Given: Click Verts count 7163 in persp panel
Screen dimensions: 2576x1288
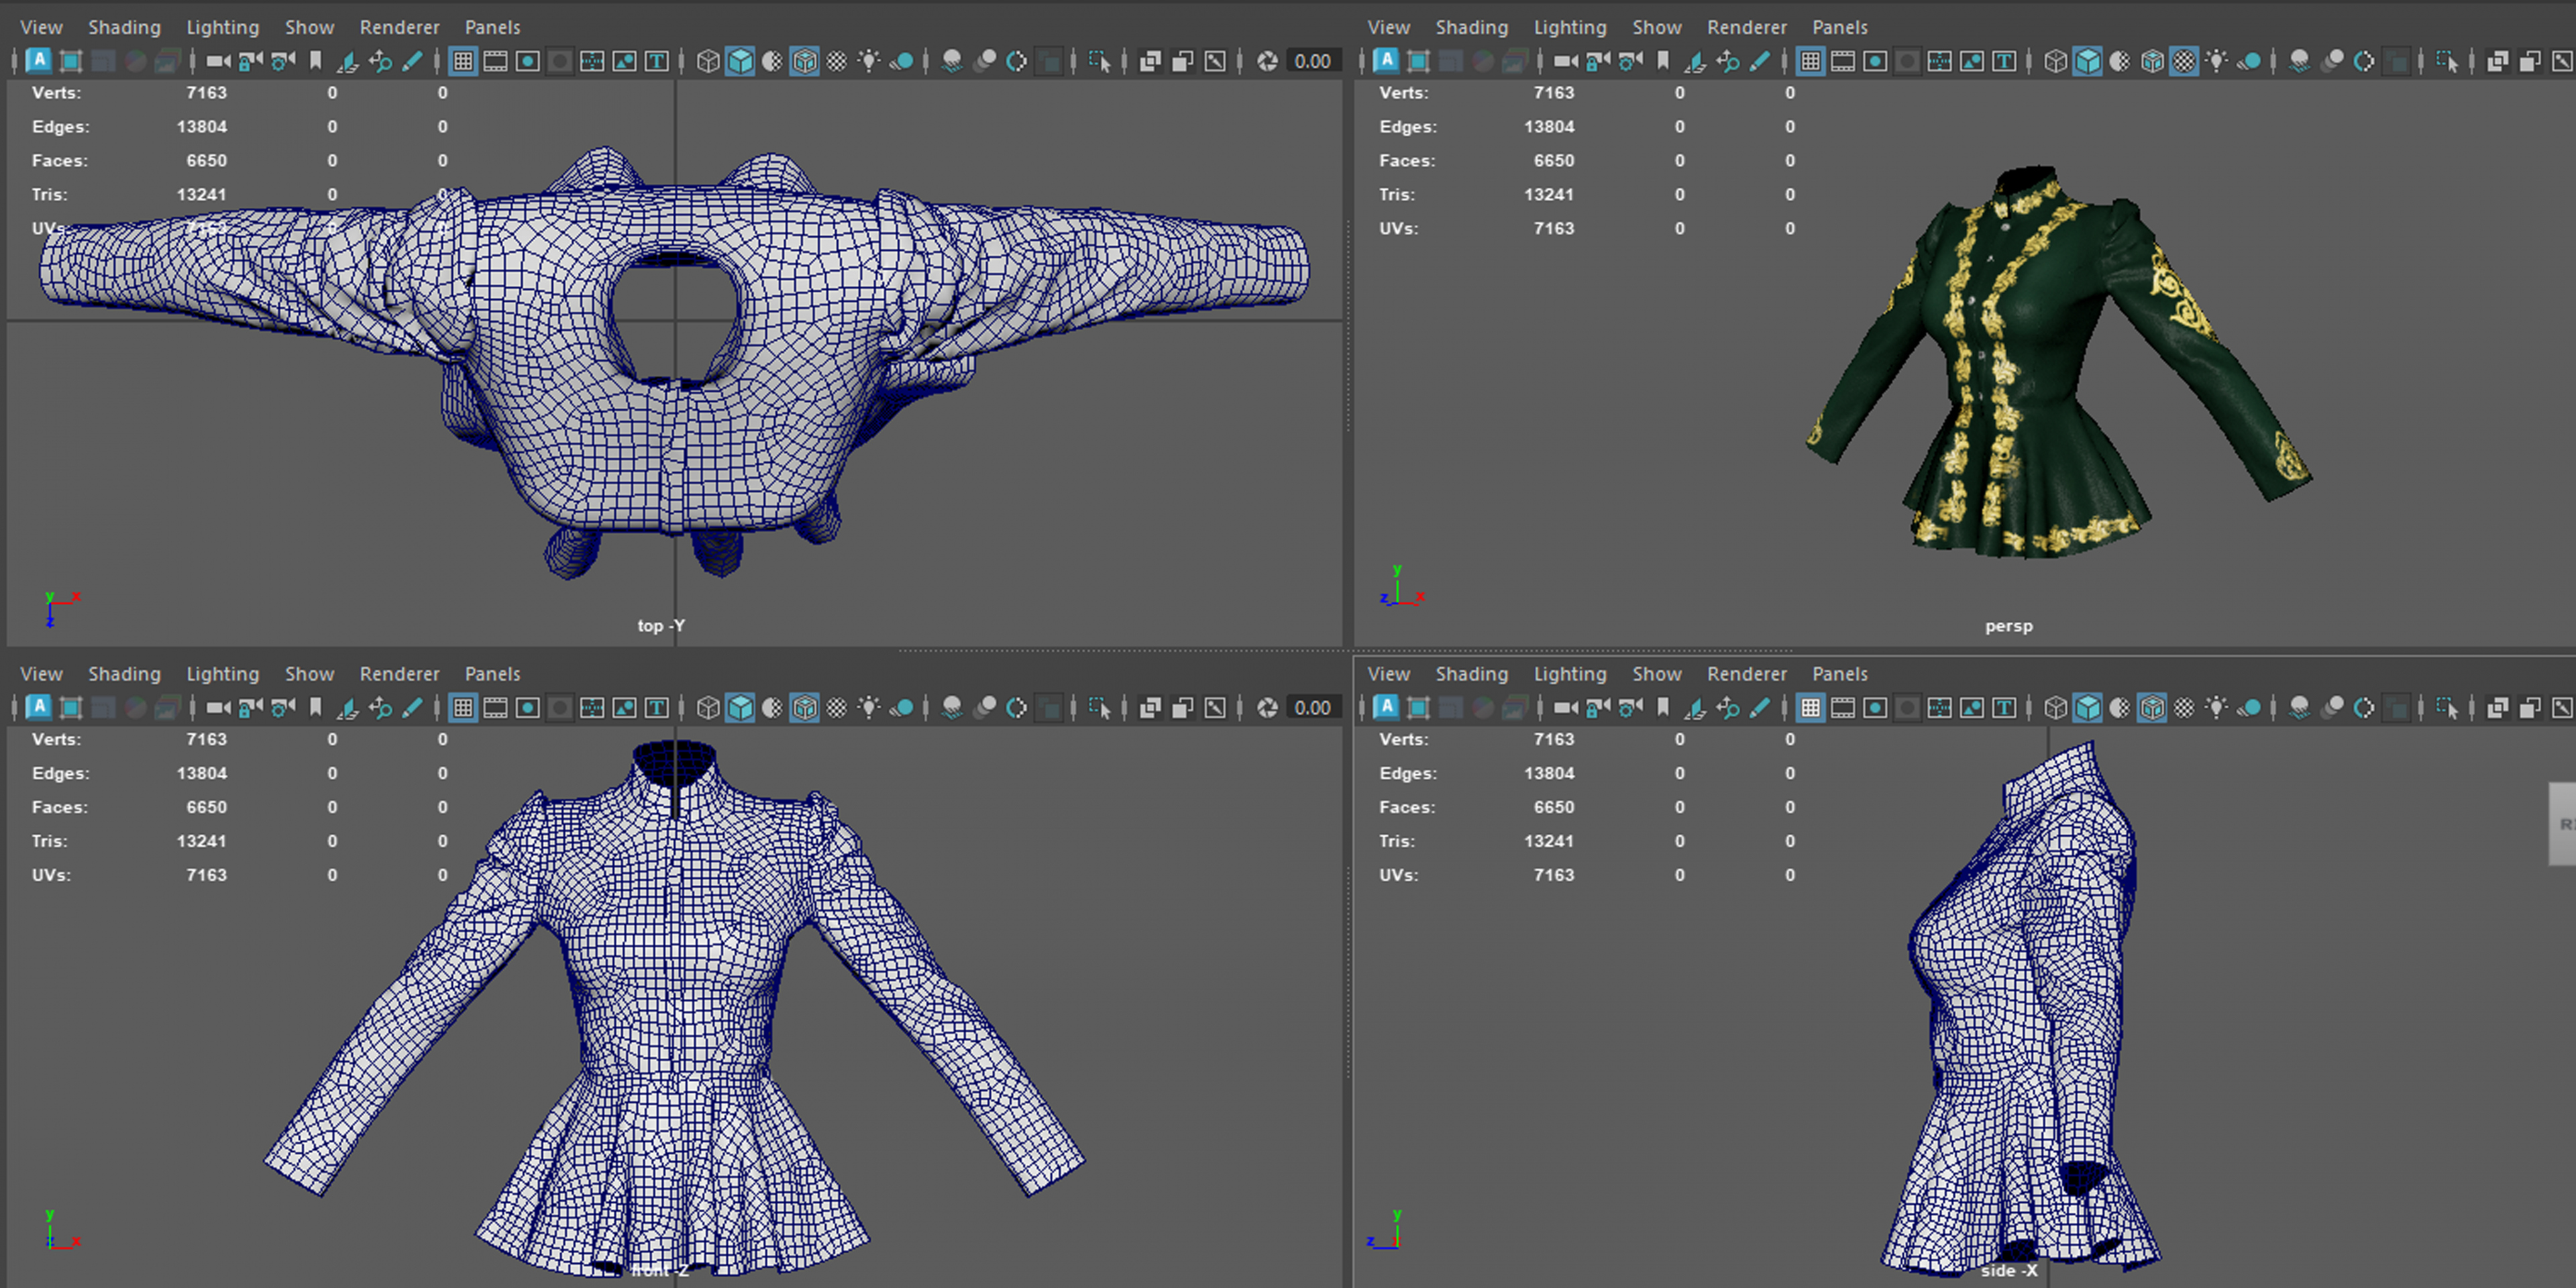Looking at the screenshot, I should pyautogui.click(x=1554, y=93).
